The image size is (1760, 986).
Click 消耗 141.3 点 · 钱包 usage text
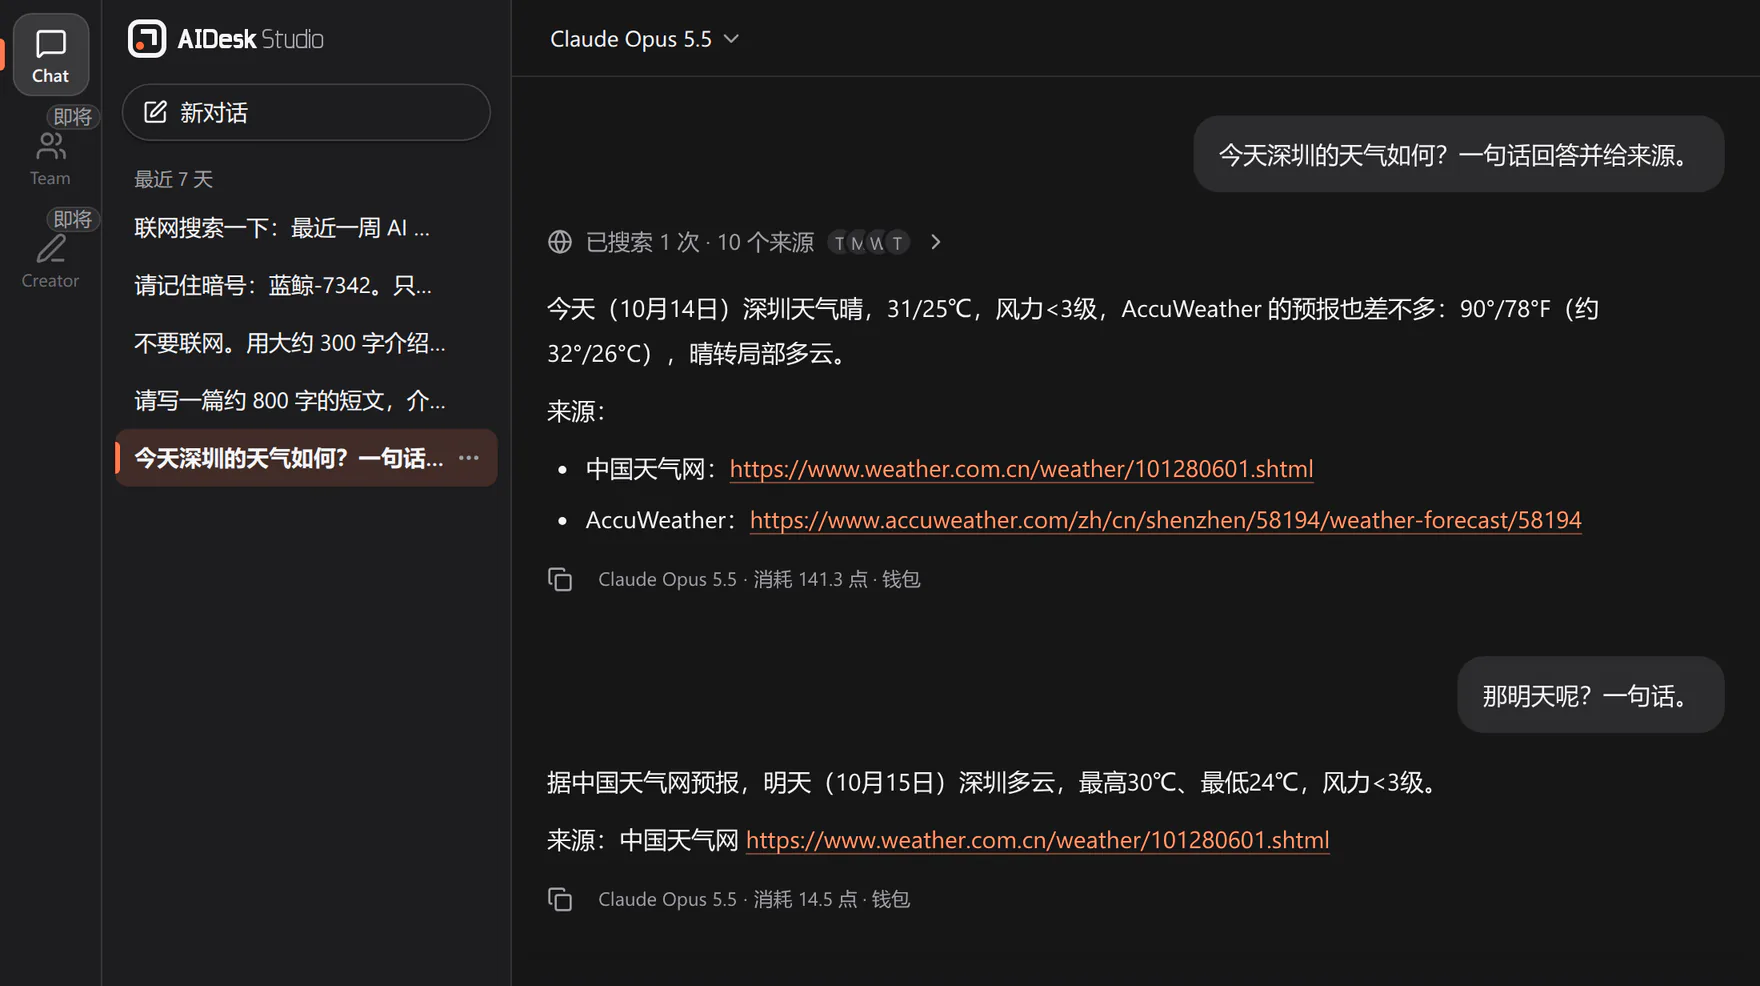(x=836, y=579)
